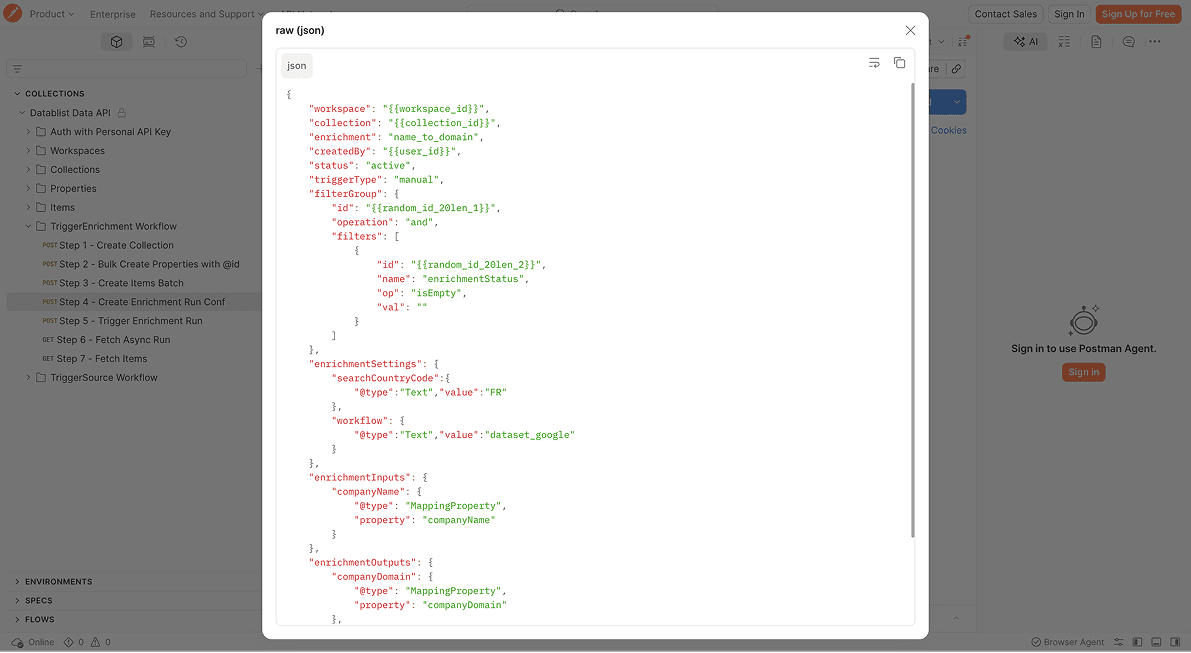This screenshot has height=653, width=1191.
Task: Expand the Workspaces folder
Action: tap(28, 150)
